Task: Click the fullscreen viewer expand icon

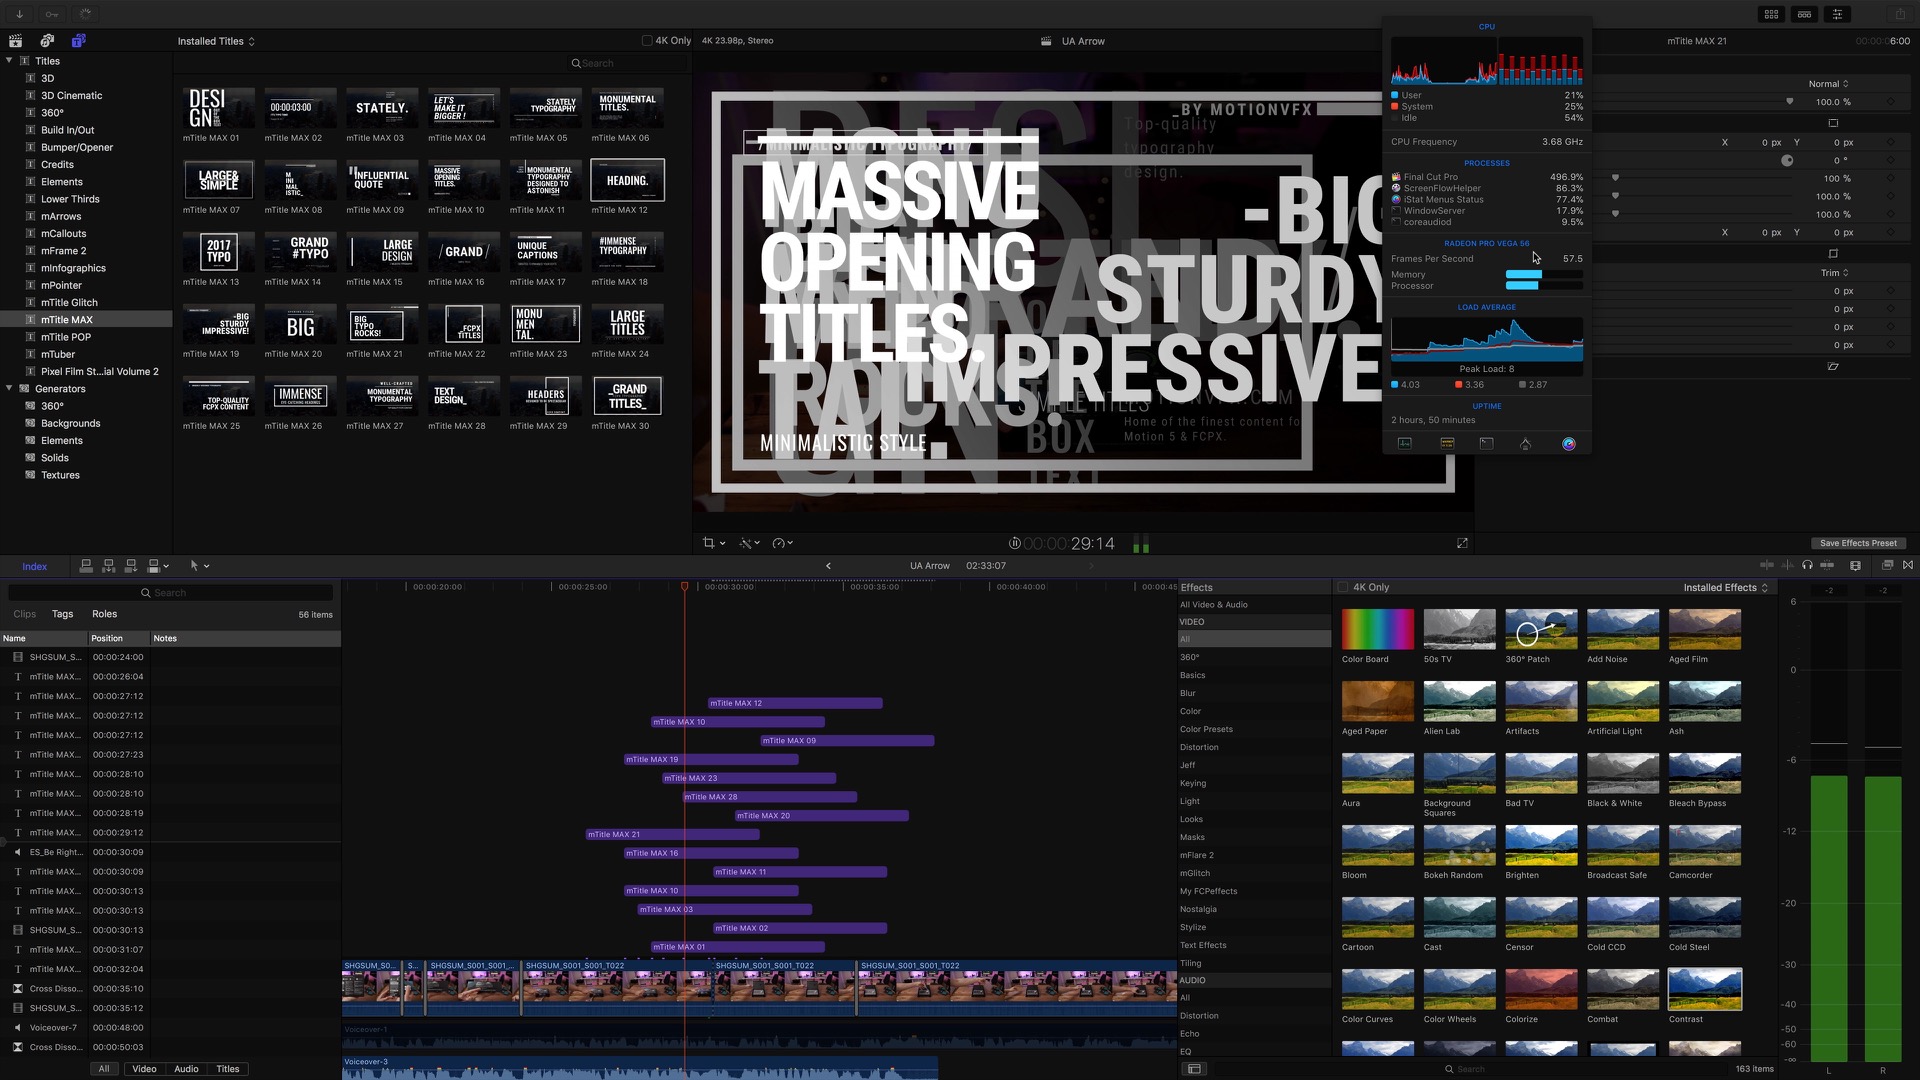Action: coord(1462,543)
